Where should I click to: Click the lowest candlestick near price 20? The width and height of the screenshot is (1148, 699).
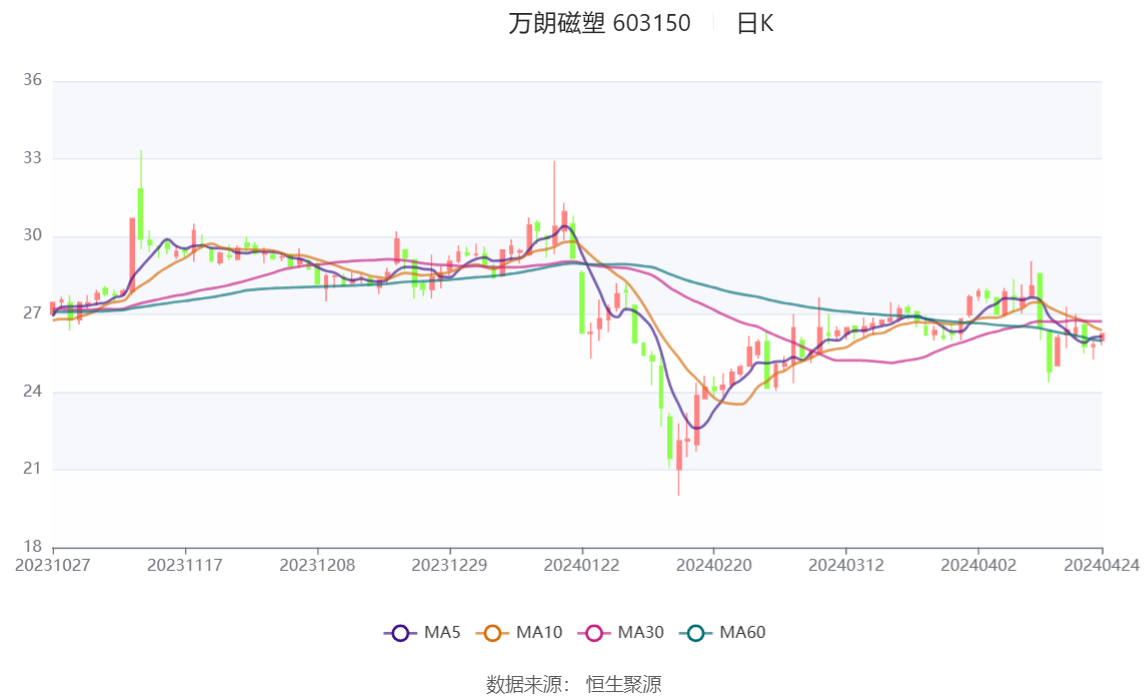pos(679,461)
